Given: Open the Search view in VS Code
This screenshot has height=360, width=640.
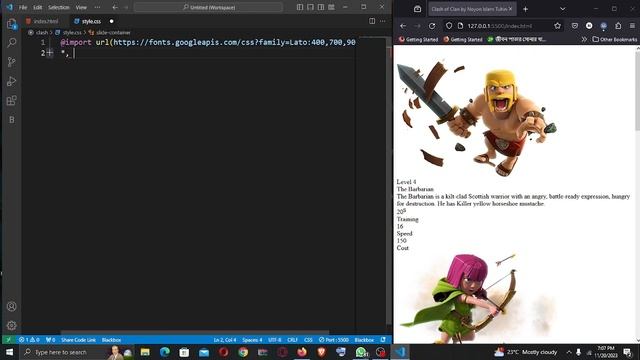Looking at the screenshot, I should point(11,43).
